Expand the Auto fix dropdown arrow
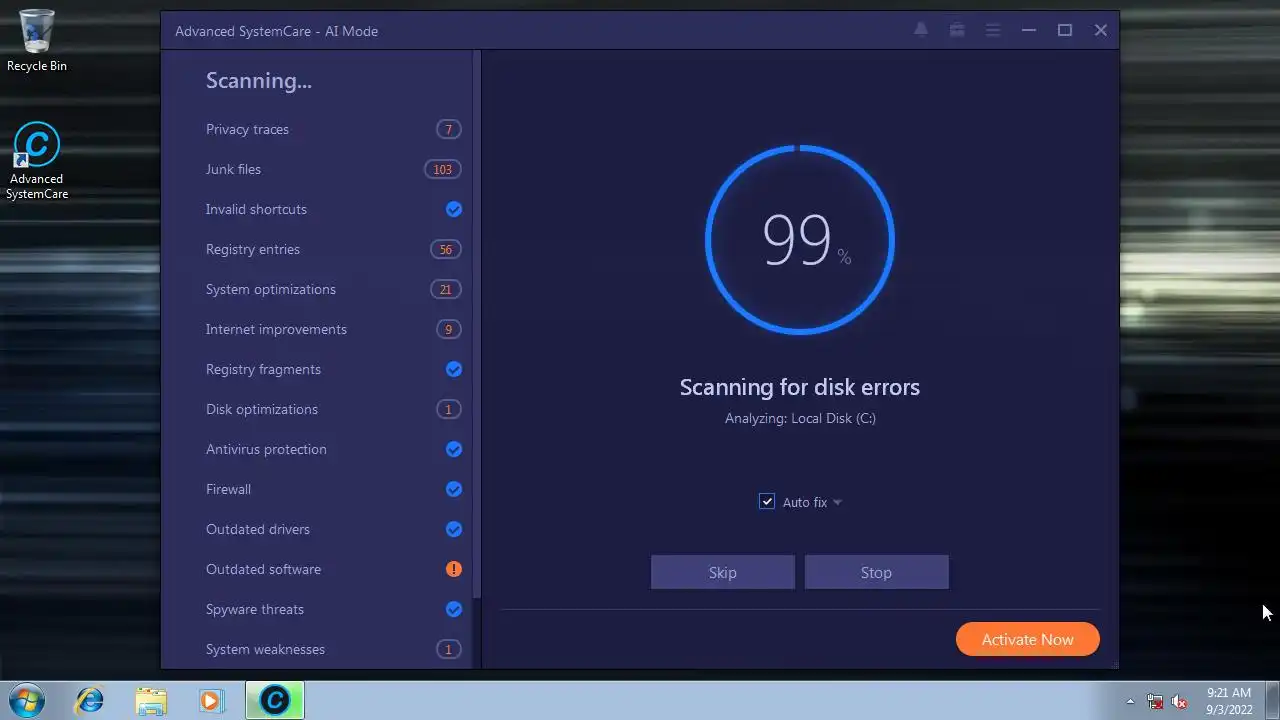Viewport: 1280px width, 720px height. coord(837,502)
